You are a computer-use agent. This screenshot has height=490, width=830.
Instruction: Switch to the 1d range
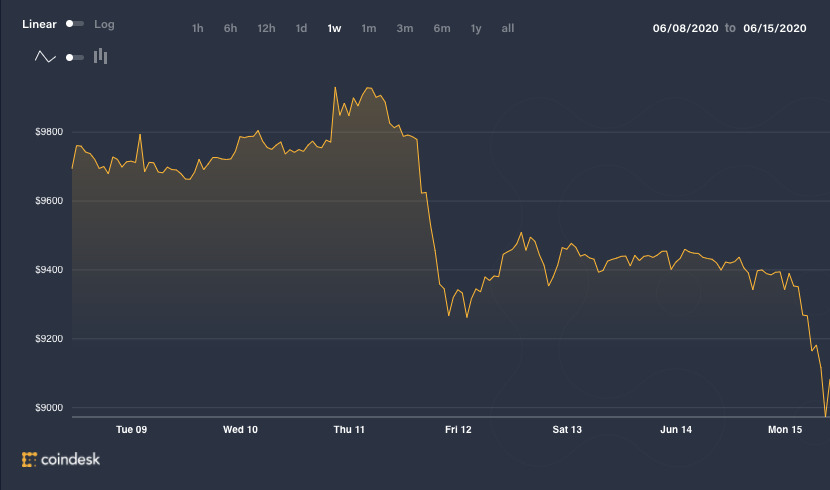point(301,29)
